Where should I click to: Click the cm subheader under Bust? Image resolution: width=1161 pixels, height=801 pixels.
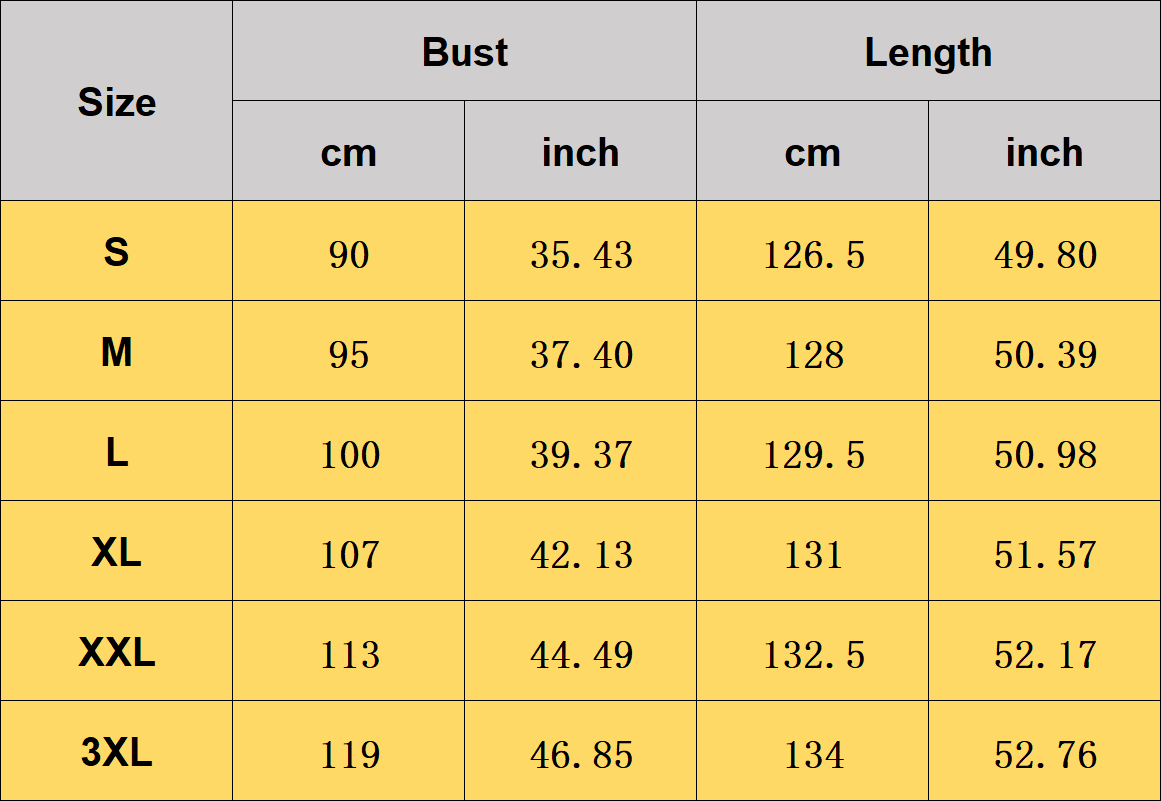348,152
